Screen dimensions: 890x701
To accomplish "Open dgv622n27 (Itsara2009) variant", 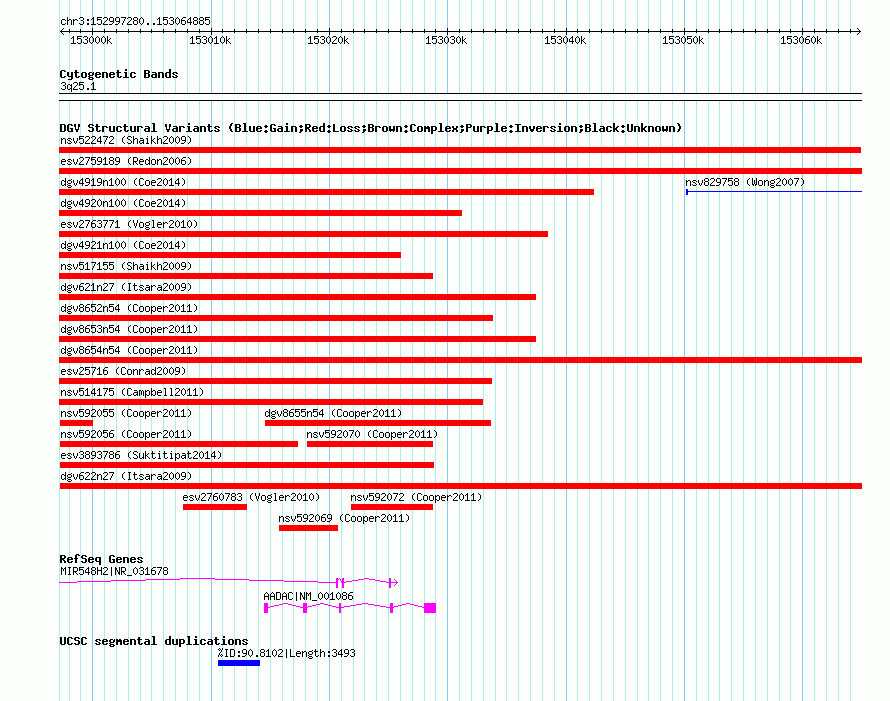I will tap(461, 486).
